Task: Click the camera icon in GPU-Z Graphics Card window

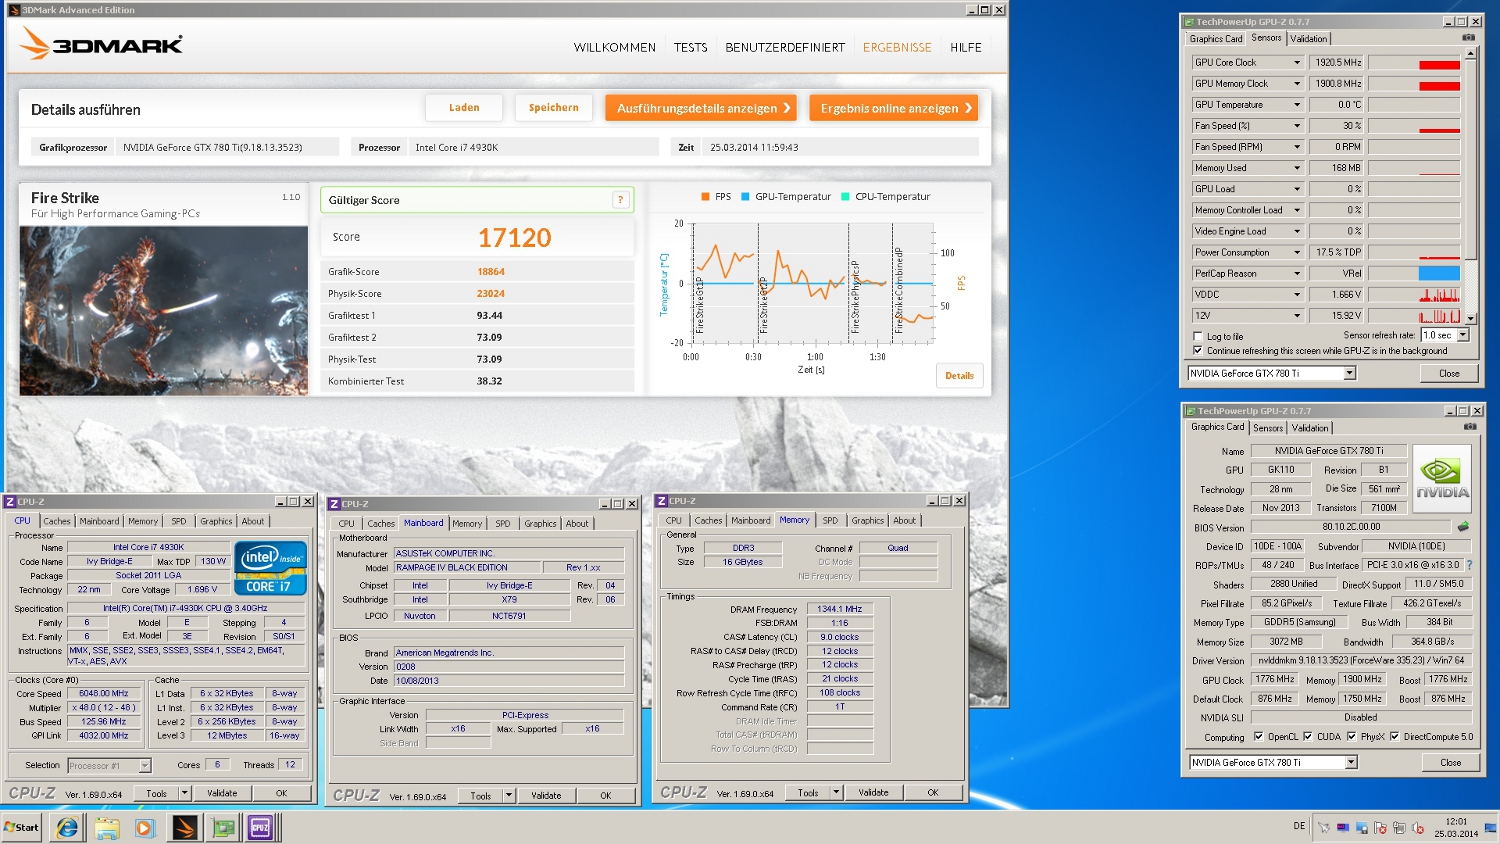Action: click(x=1470, y=427)
